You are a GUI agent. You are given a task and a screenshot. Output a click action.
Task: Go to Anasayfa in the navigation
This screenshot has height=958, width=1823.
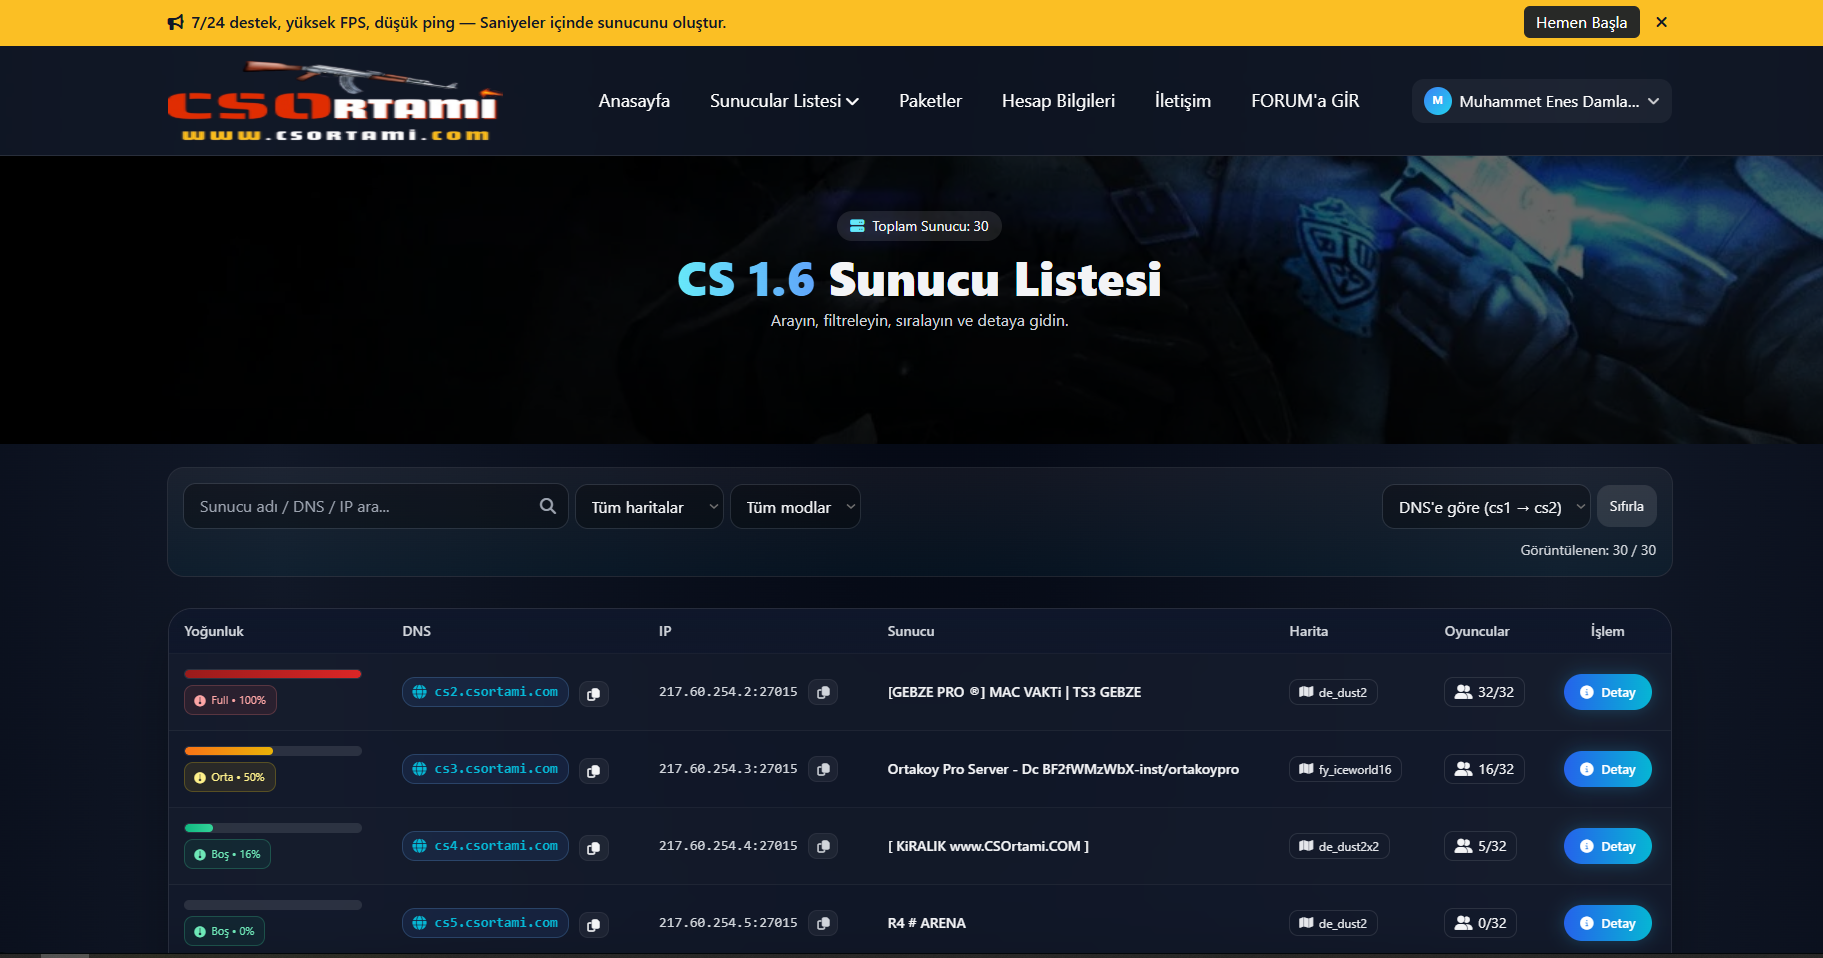click(634, 101)
